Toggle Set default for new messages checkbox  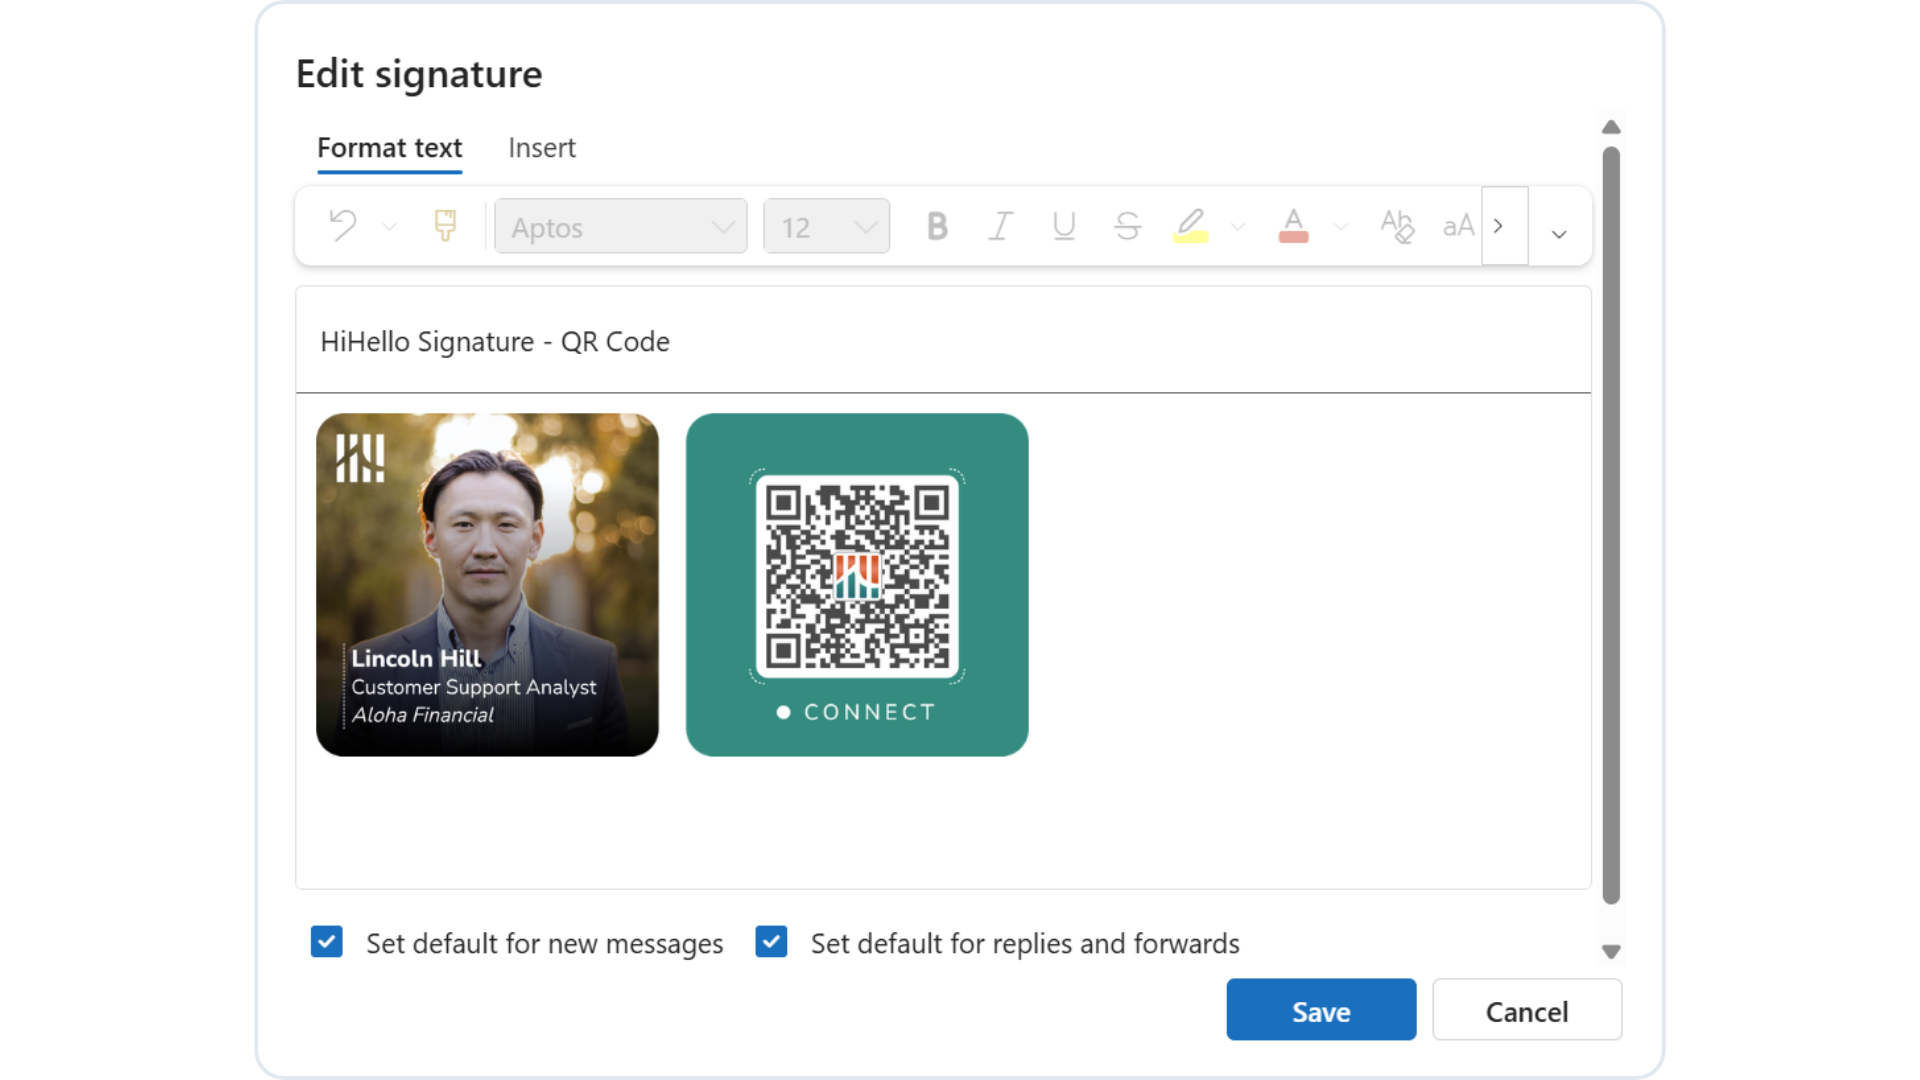[x=327, y=942]
